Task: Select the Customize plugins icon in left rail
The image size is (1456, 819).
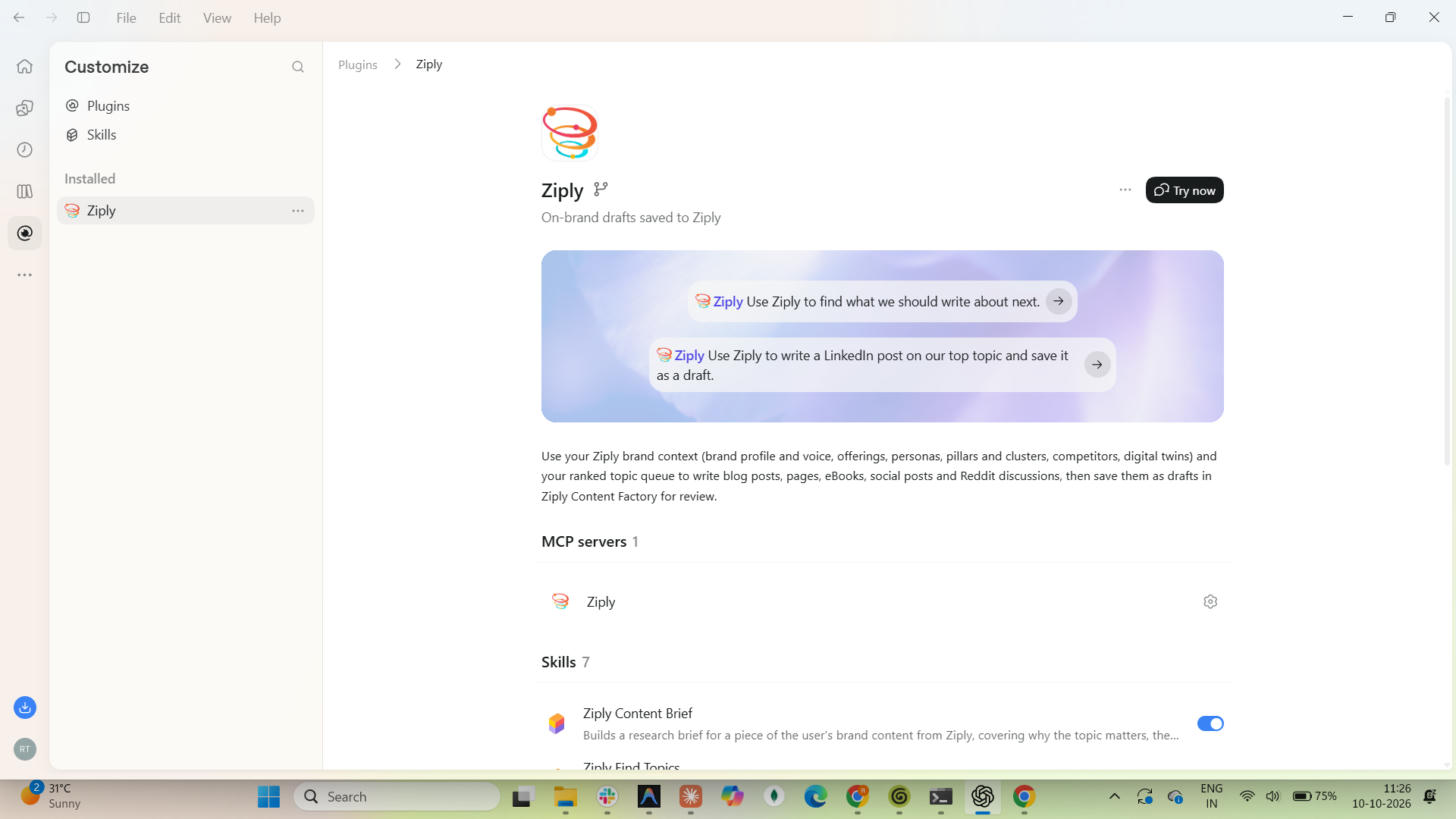Action: tap(25, 233)
